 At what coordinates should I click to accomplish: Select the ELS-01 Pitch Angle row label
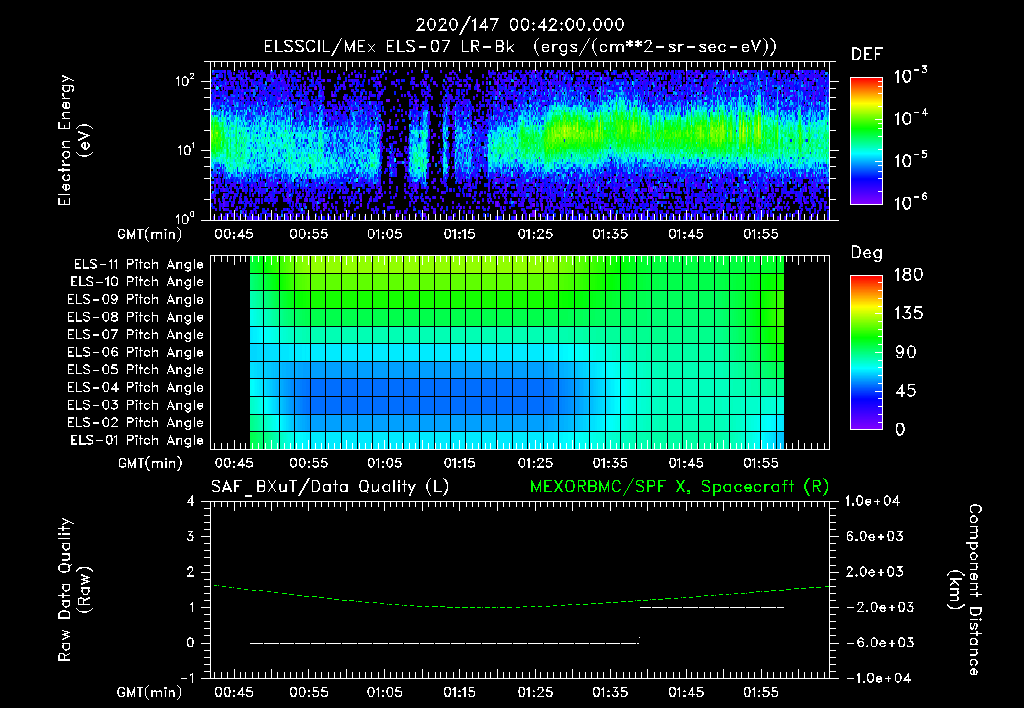pyautogui.click(x=137, y=440)
